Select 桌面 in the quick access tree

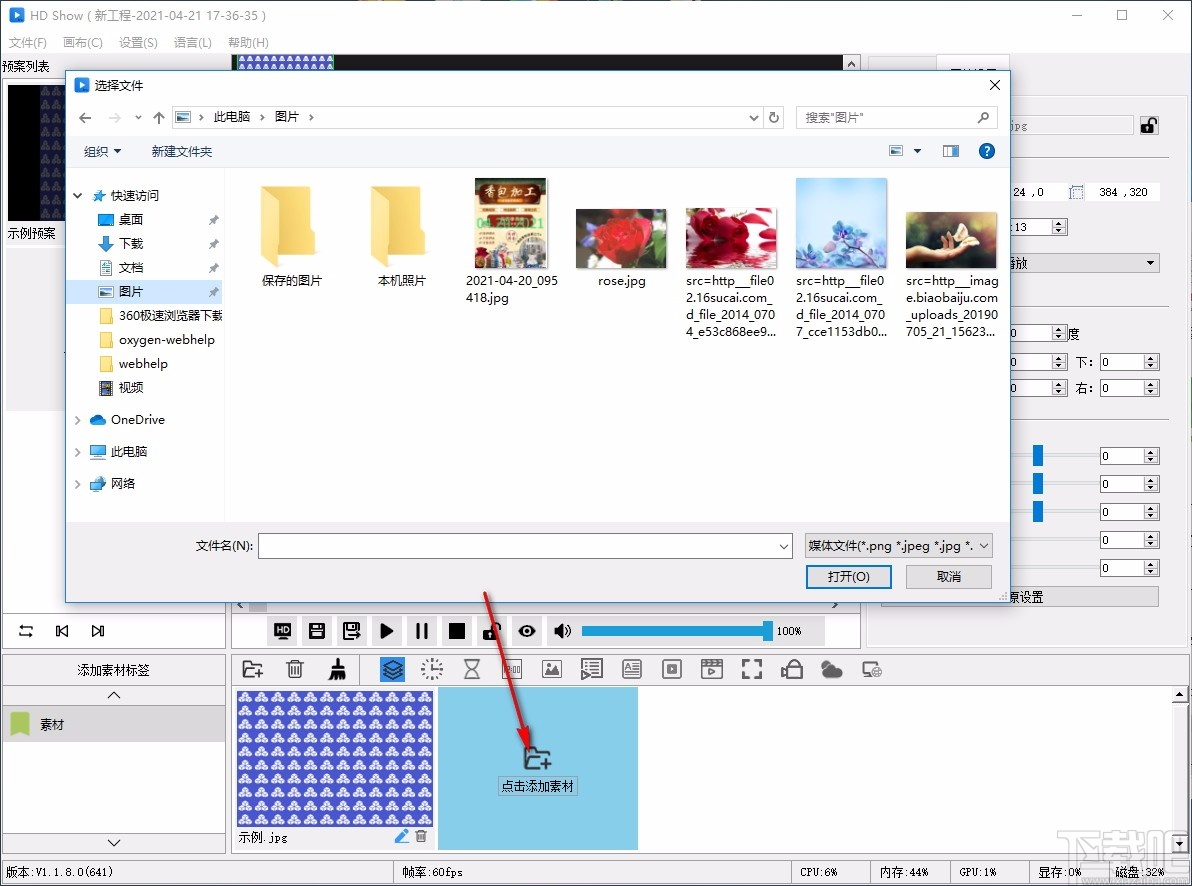[131, 220]
